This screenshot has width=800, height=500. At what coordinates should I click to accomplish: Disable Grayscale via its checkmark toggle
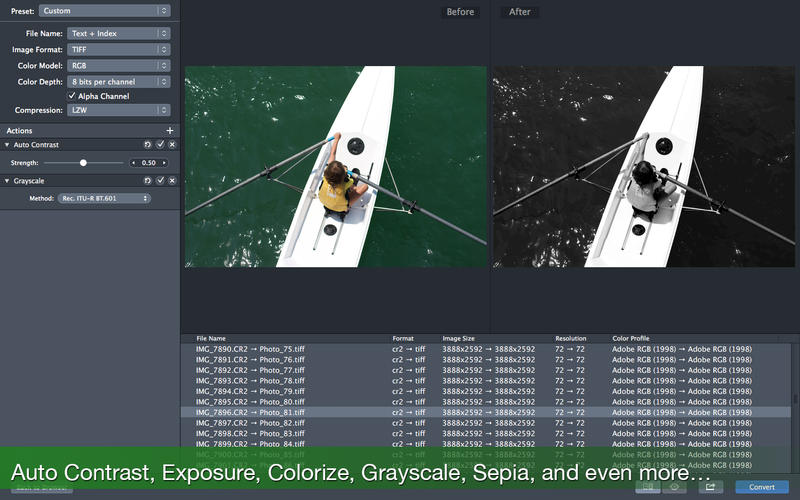[160, 181]
